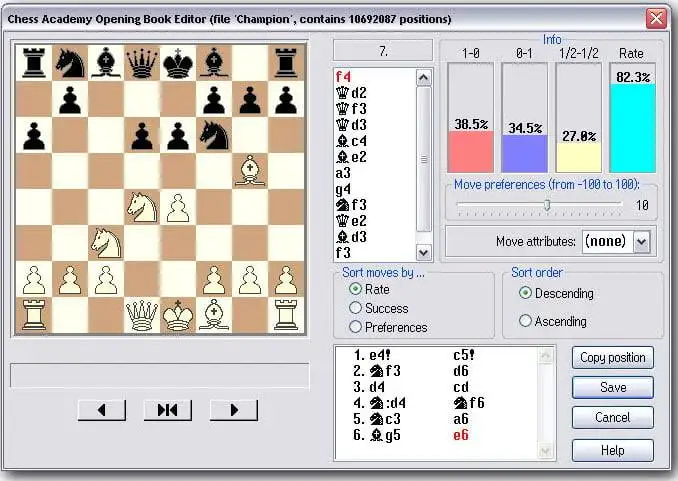Viewport: 678px width, 481px height.
Task: Select the white queen on d1
Action: (142, 316)
